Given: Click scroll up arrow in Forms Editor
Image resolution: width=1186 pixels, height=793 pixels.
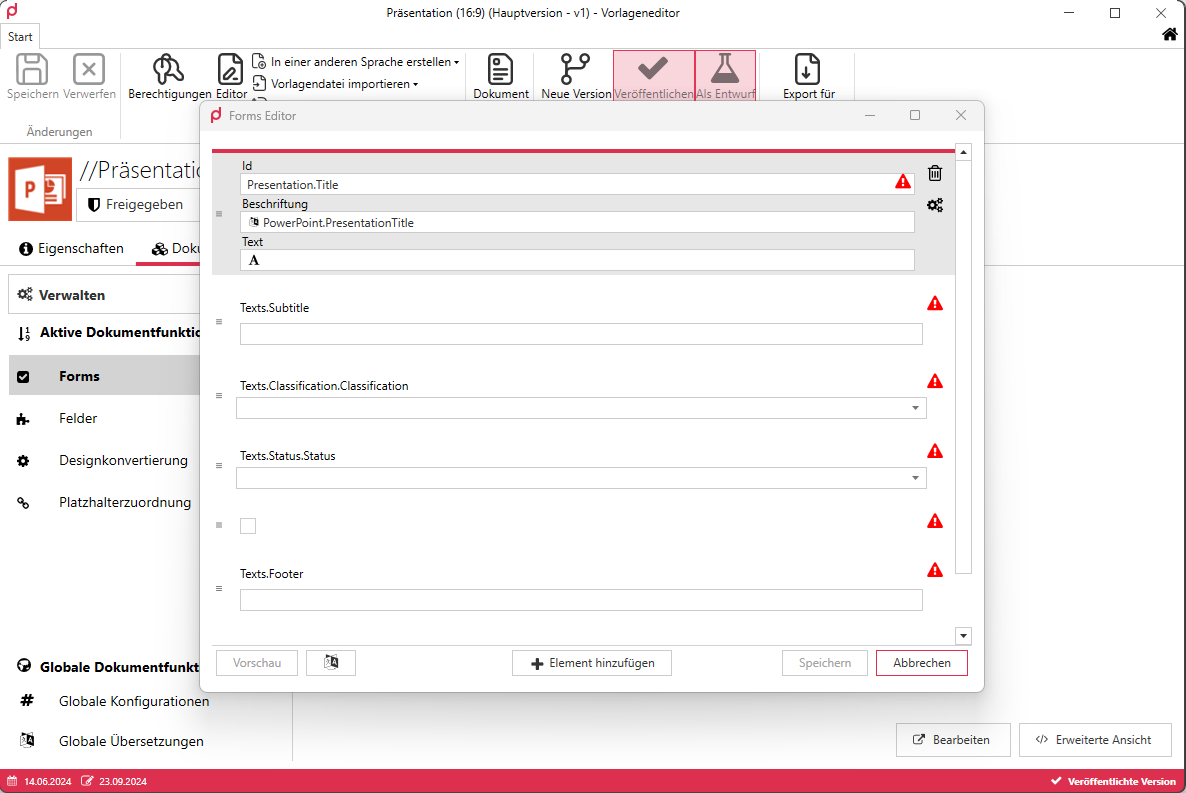Looking at the screenshot, I should click(x=964, y=152).
